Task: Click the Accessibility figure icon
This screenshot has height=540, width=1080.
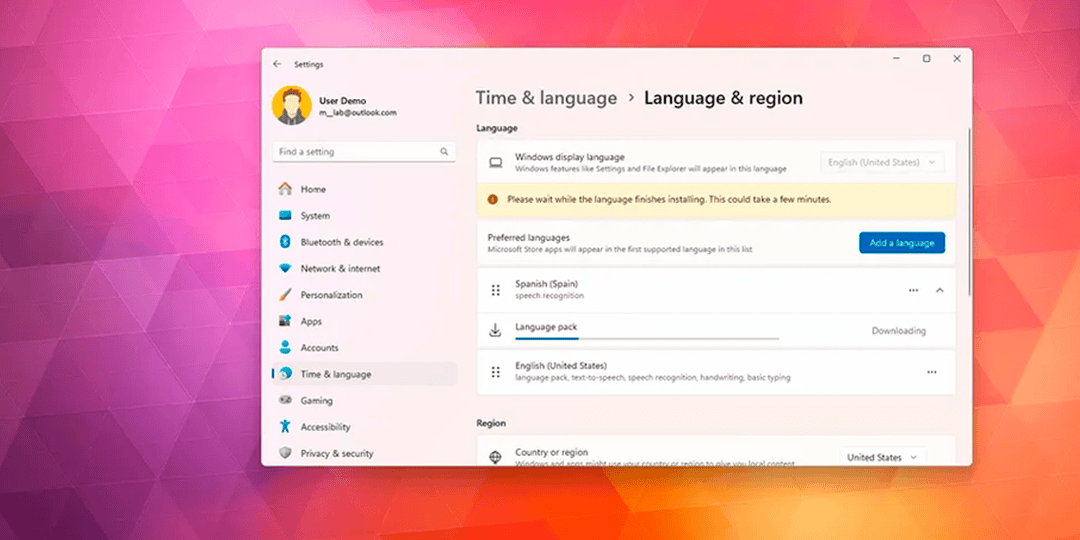Action: [x=285, y=427]
